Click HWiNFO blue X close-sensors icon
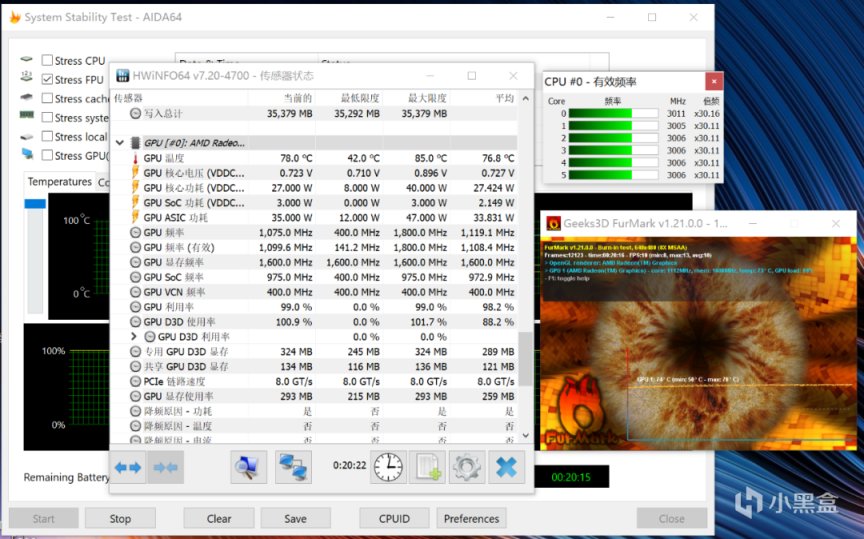 [506, 467]
